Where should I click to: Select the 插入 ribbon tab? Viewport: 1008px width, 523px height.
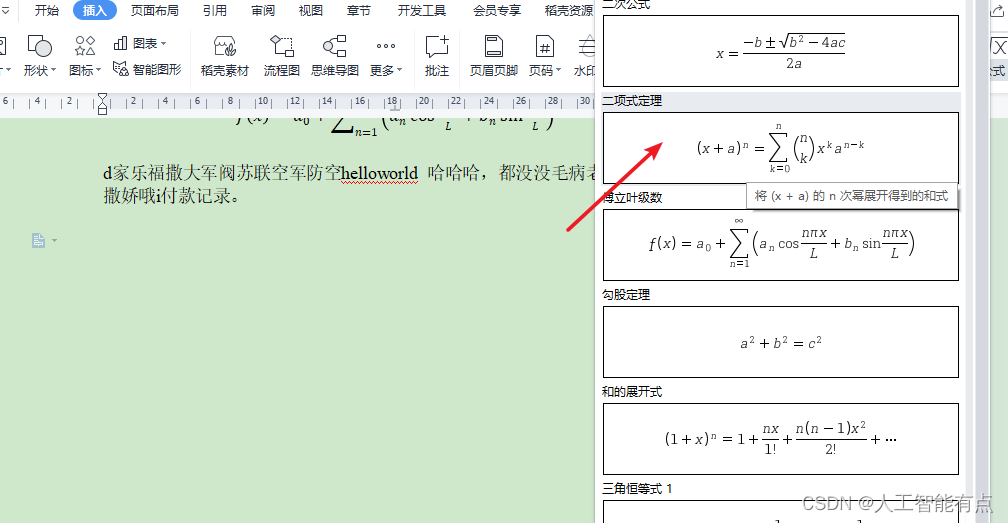click(x=94, y=10)
